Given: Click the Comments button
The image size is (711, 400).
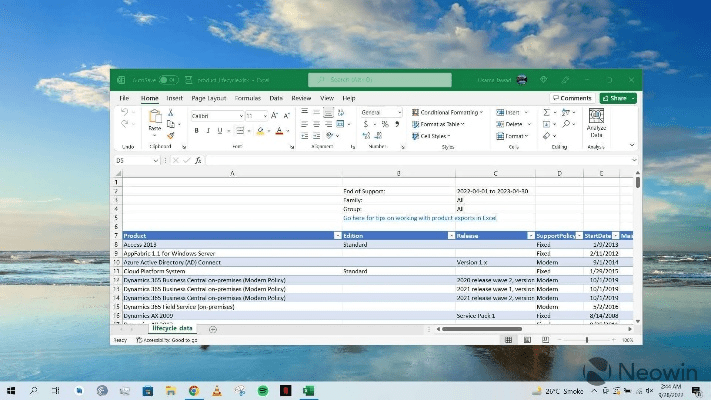Looking at the screenshot, I should tap(571, 98).
